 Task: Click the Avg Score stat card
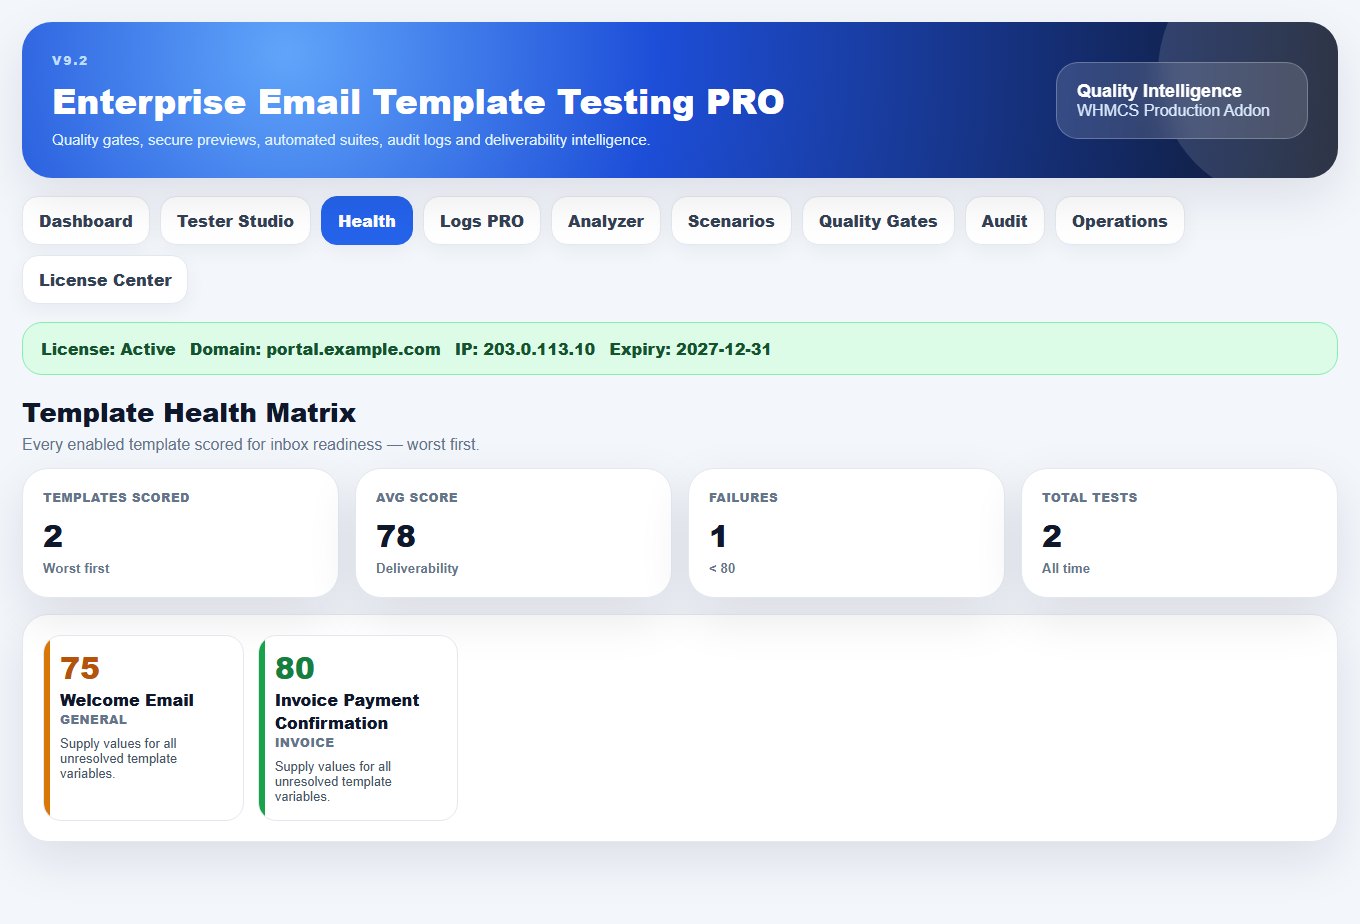point(513,533)
